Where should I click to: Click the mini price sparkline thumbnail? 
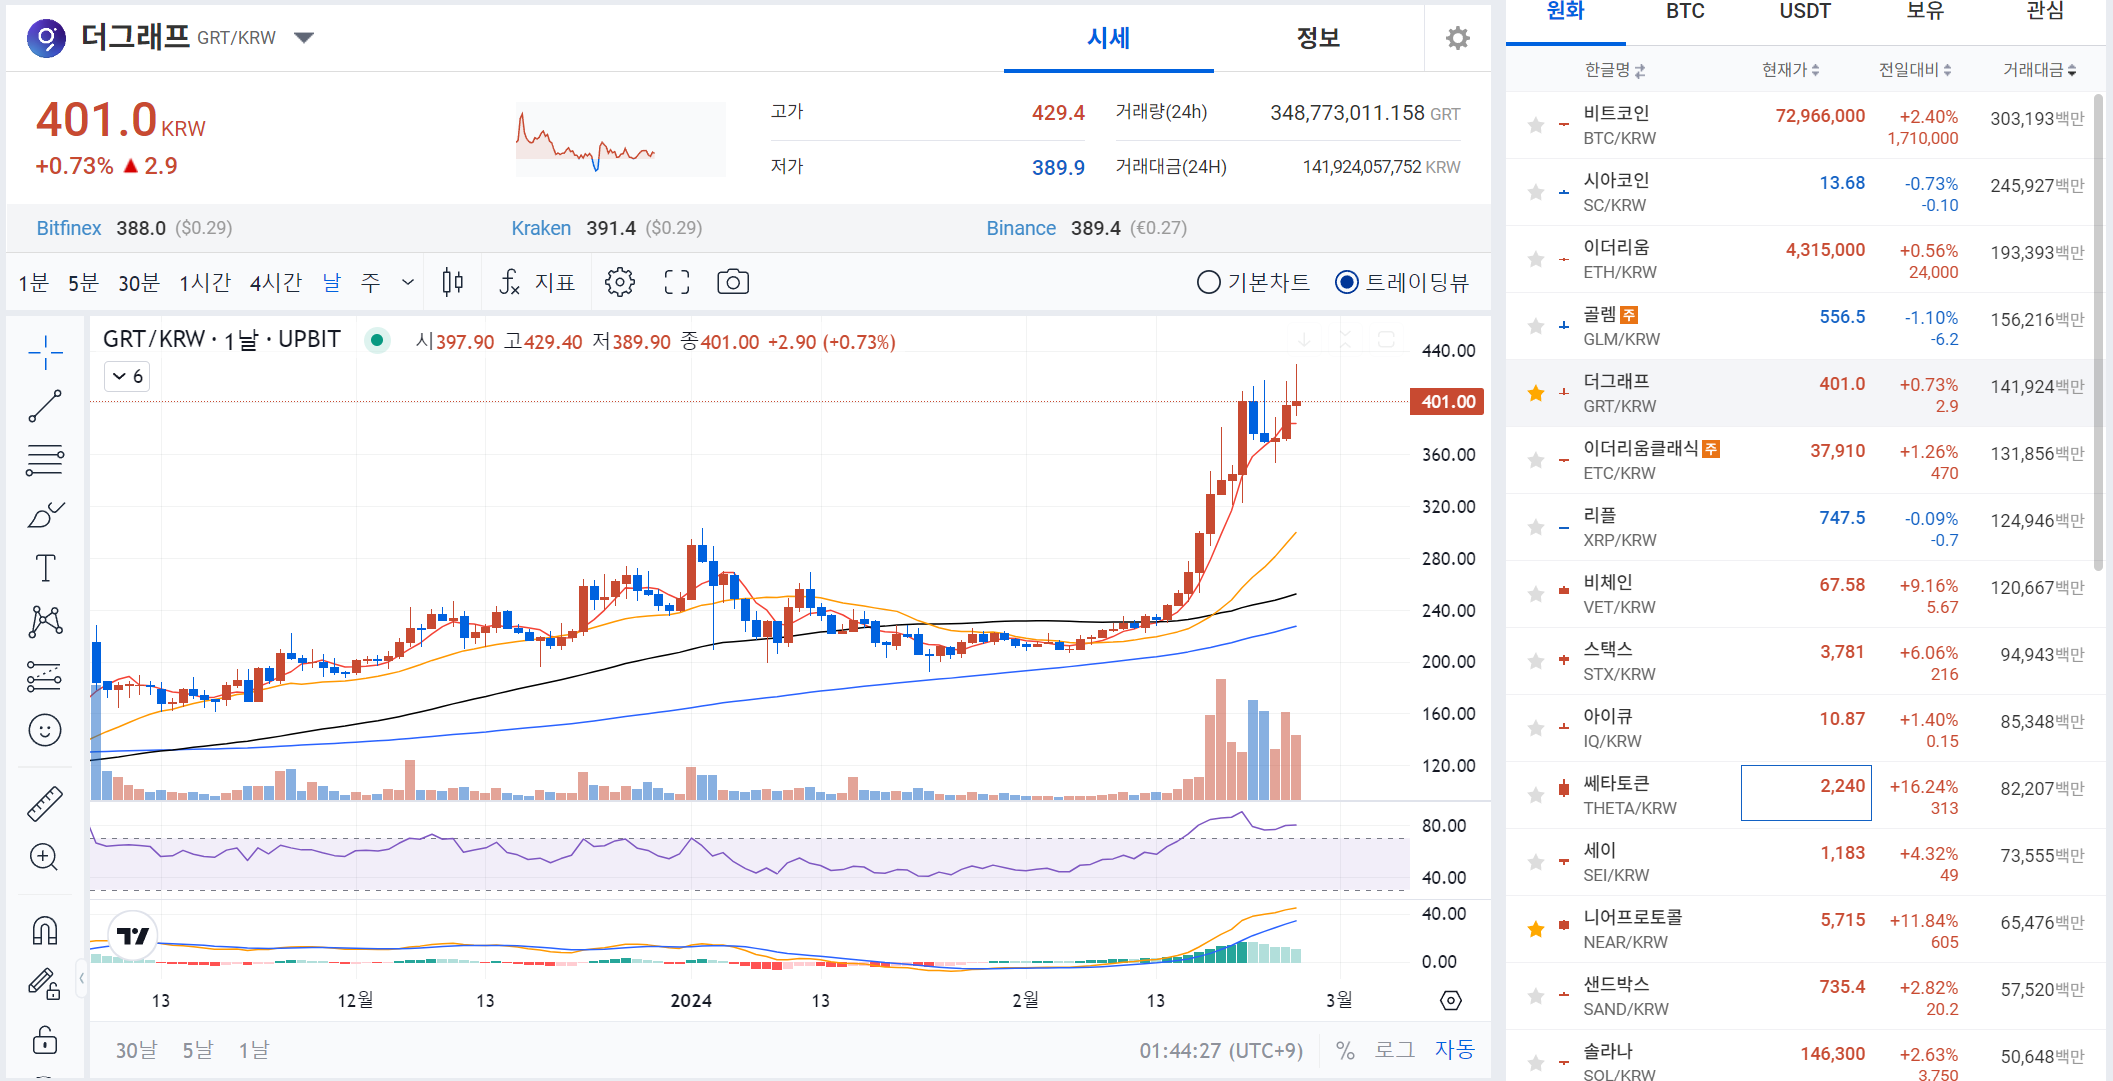click(x=620, y=140)
